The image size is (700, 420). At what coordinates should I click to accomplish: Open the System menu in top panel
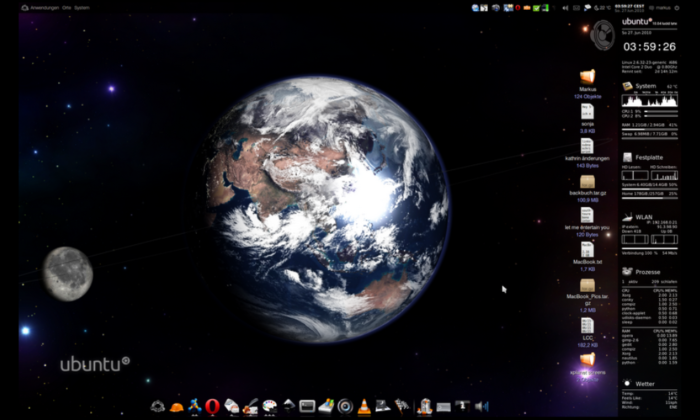click(82, 8)
